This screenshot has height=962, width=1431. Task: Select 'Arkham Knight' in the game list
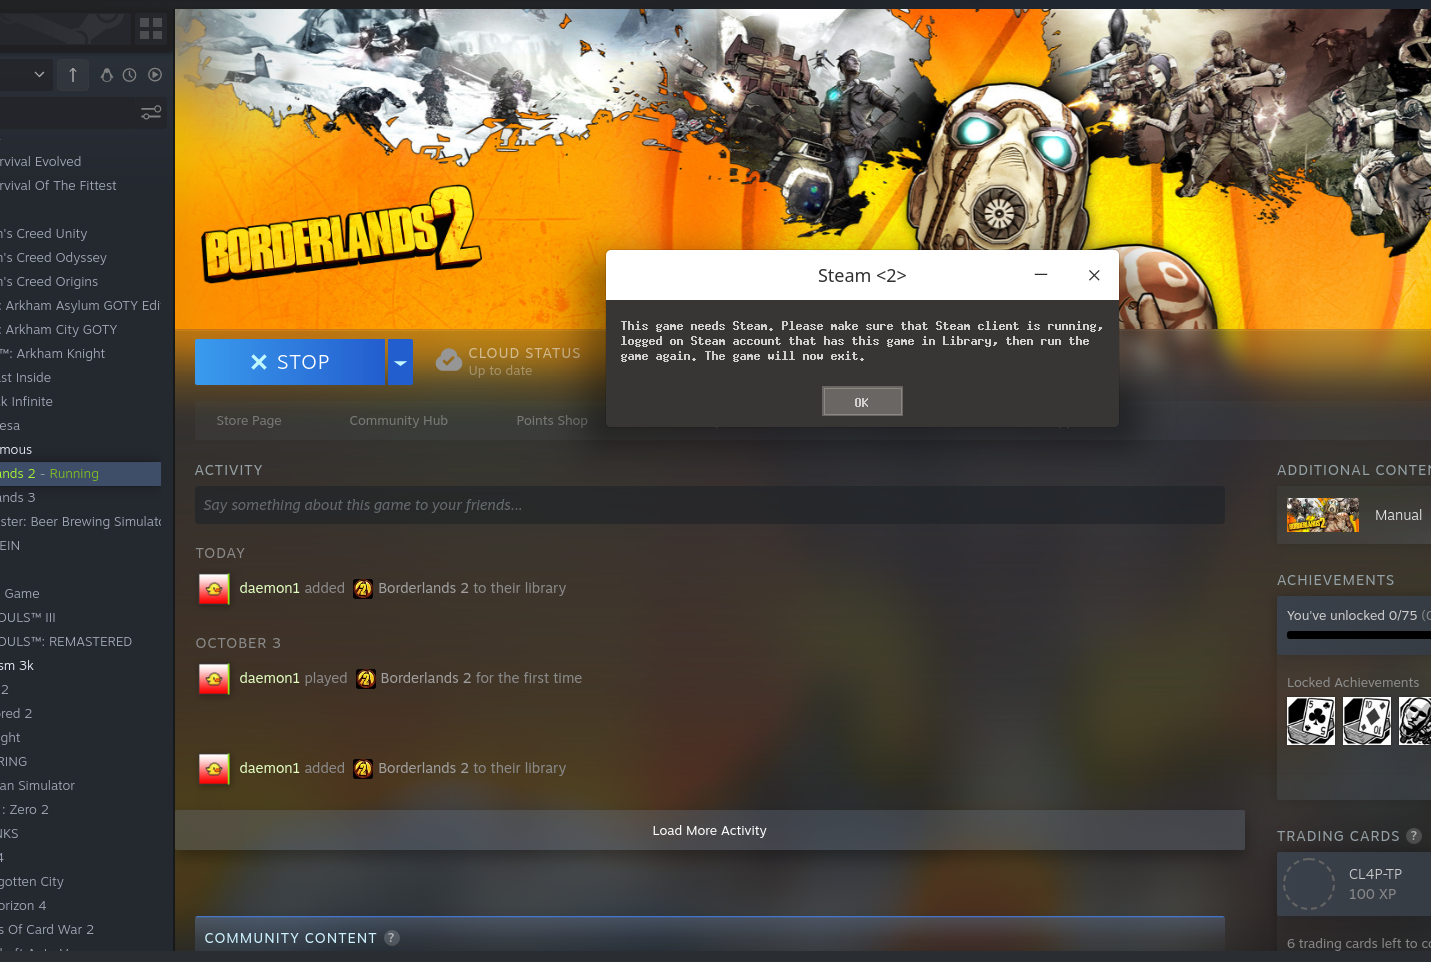click(80, 353)
